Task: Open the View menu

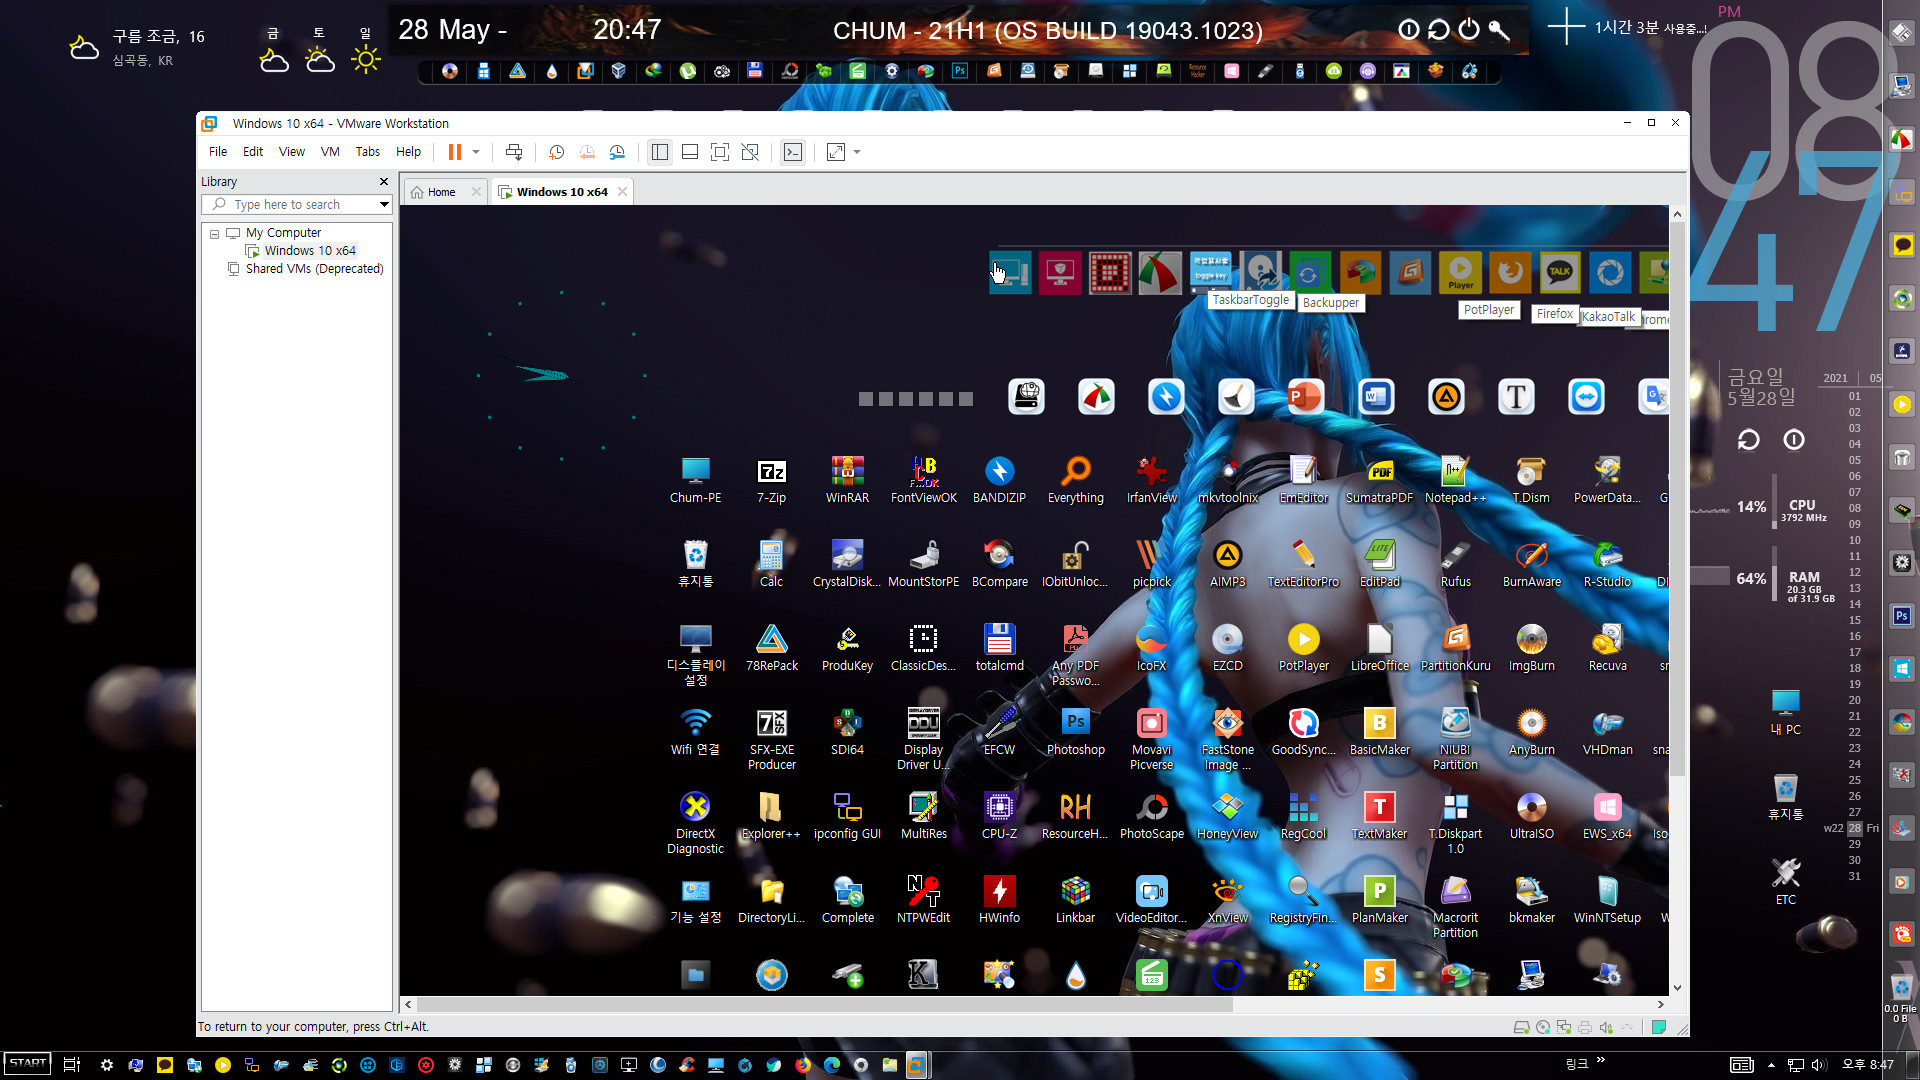Action: (291, 152)
